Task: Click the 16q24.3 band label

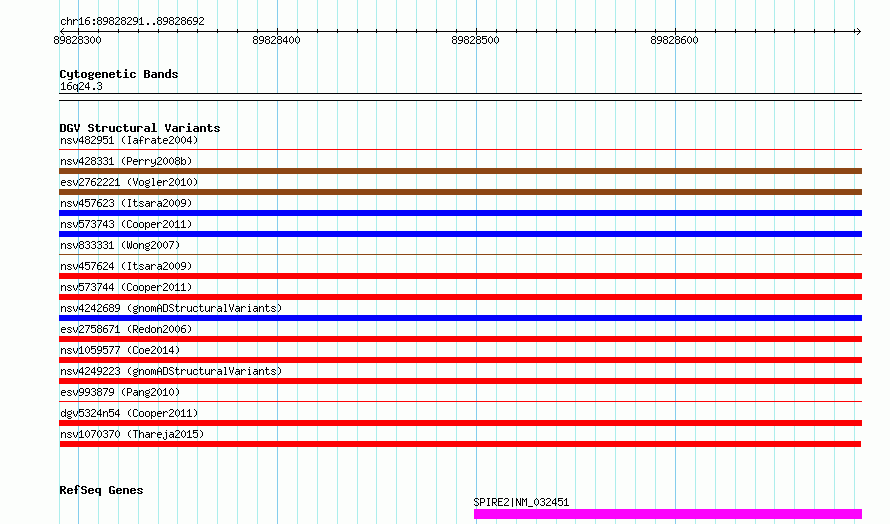Action: click(81, 86)
